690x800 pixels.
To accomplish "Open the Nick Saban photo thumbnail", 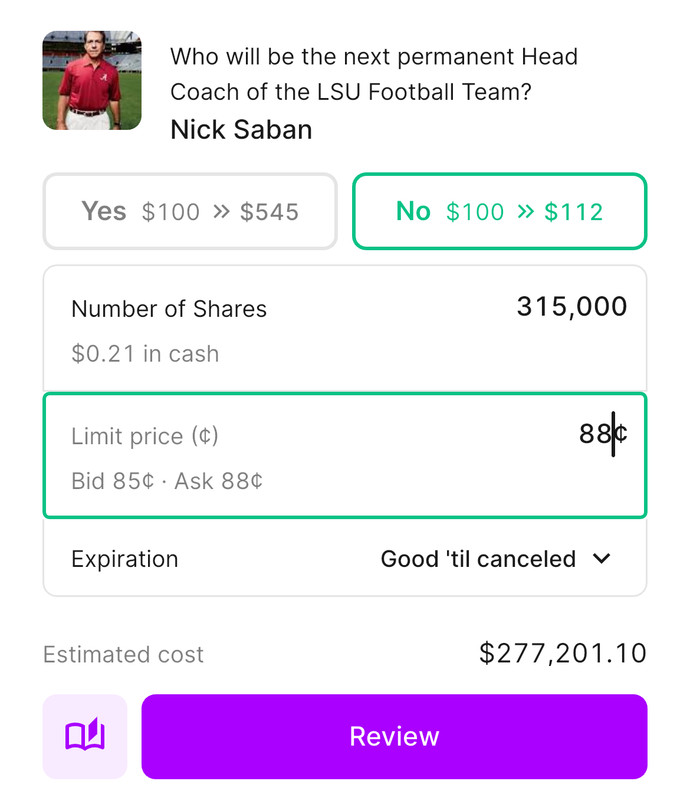I will (x=92, y=80).
